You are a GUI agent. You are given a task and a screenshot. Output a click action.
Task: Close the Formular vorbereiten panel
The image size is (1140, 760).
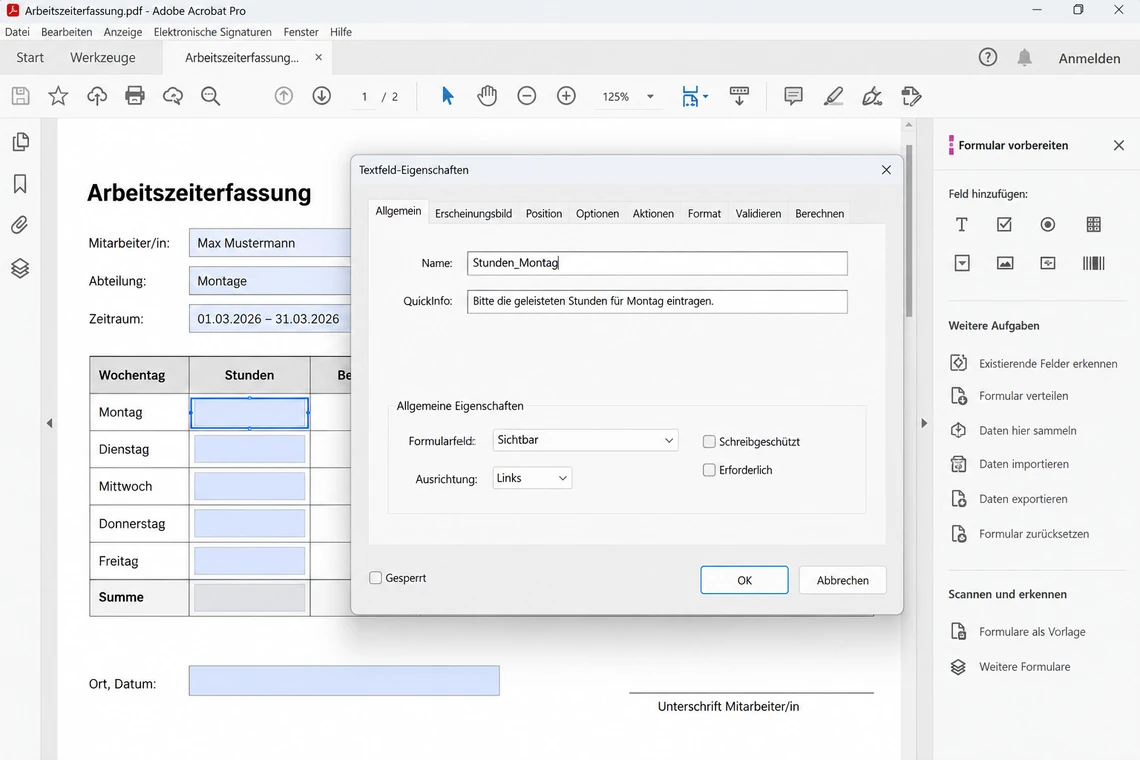1119,145
